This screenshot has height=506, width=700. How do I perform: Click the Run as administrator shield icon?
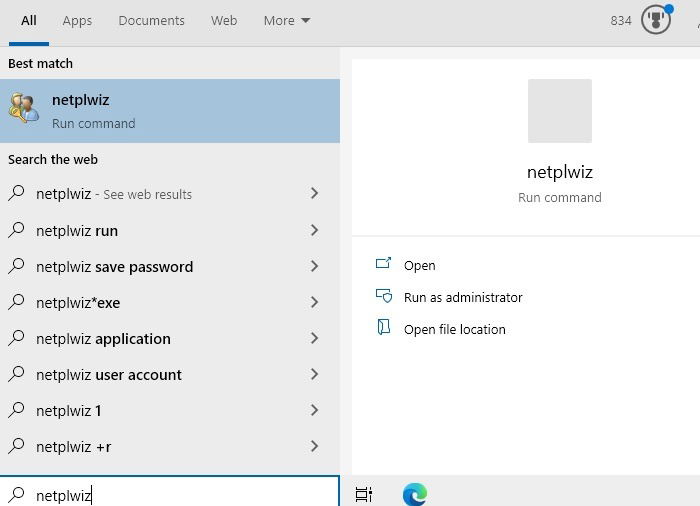pyautogui.click(x=384, y=296)
